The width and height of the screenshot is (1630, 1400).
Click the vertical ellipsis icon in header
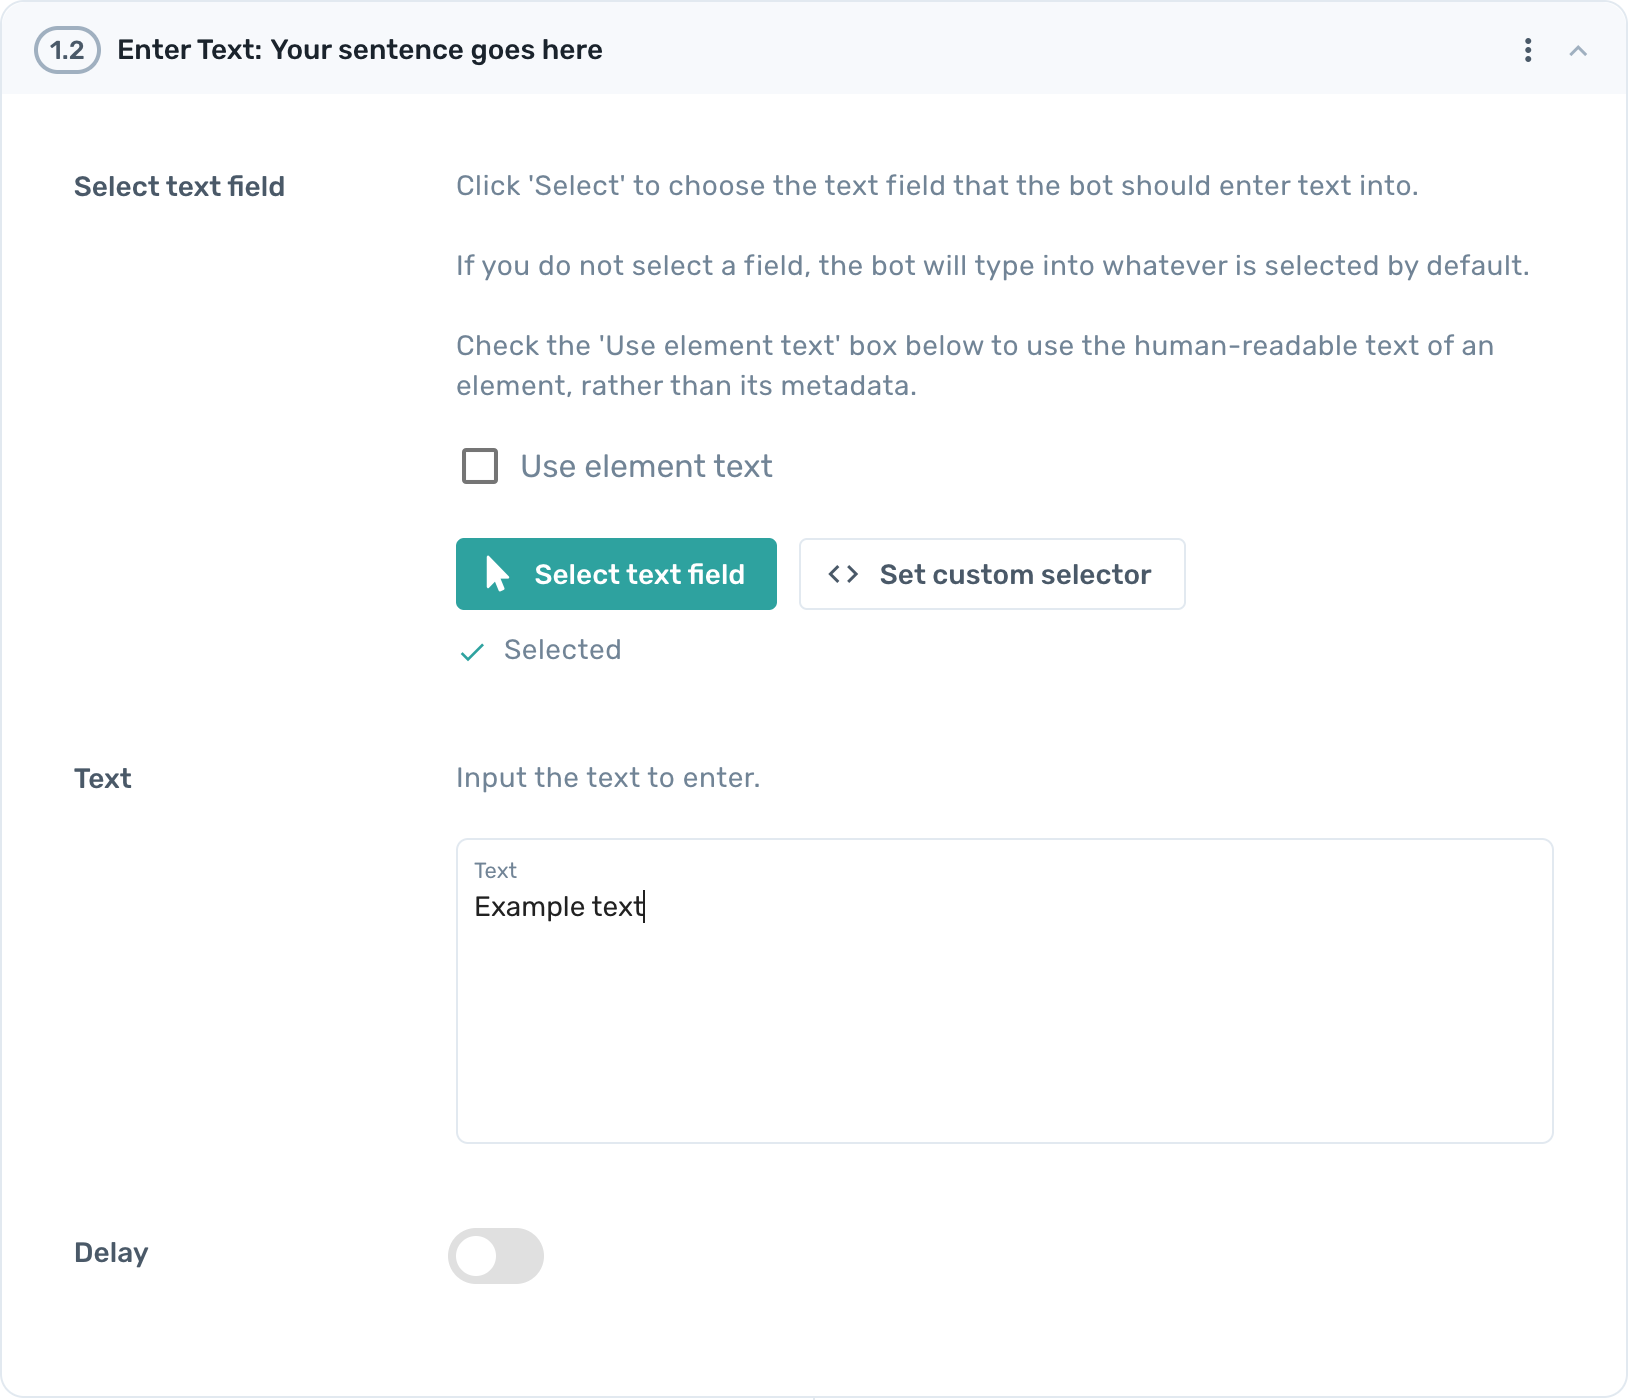[1527, 49]
